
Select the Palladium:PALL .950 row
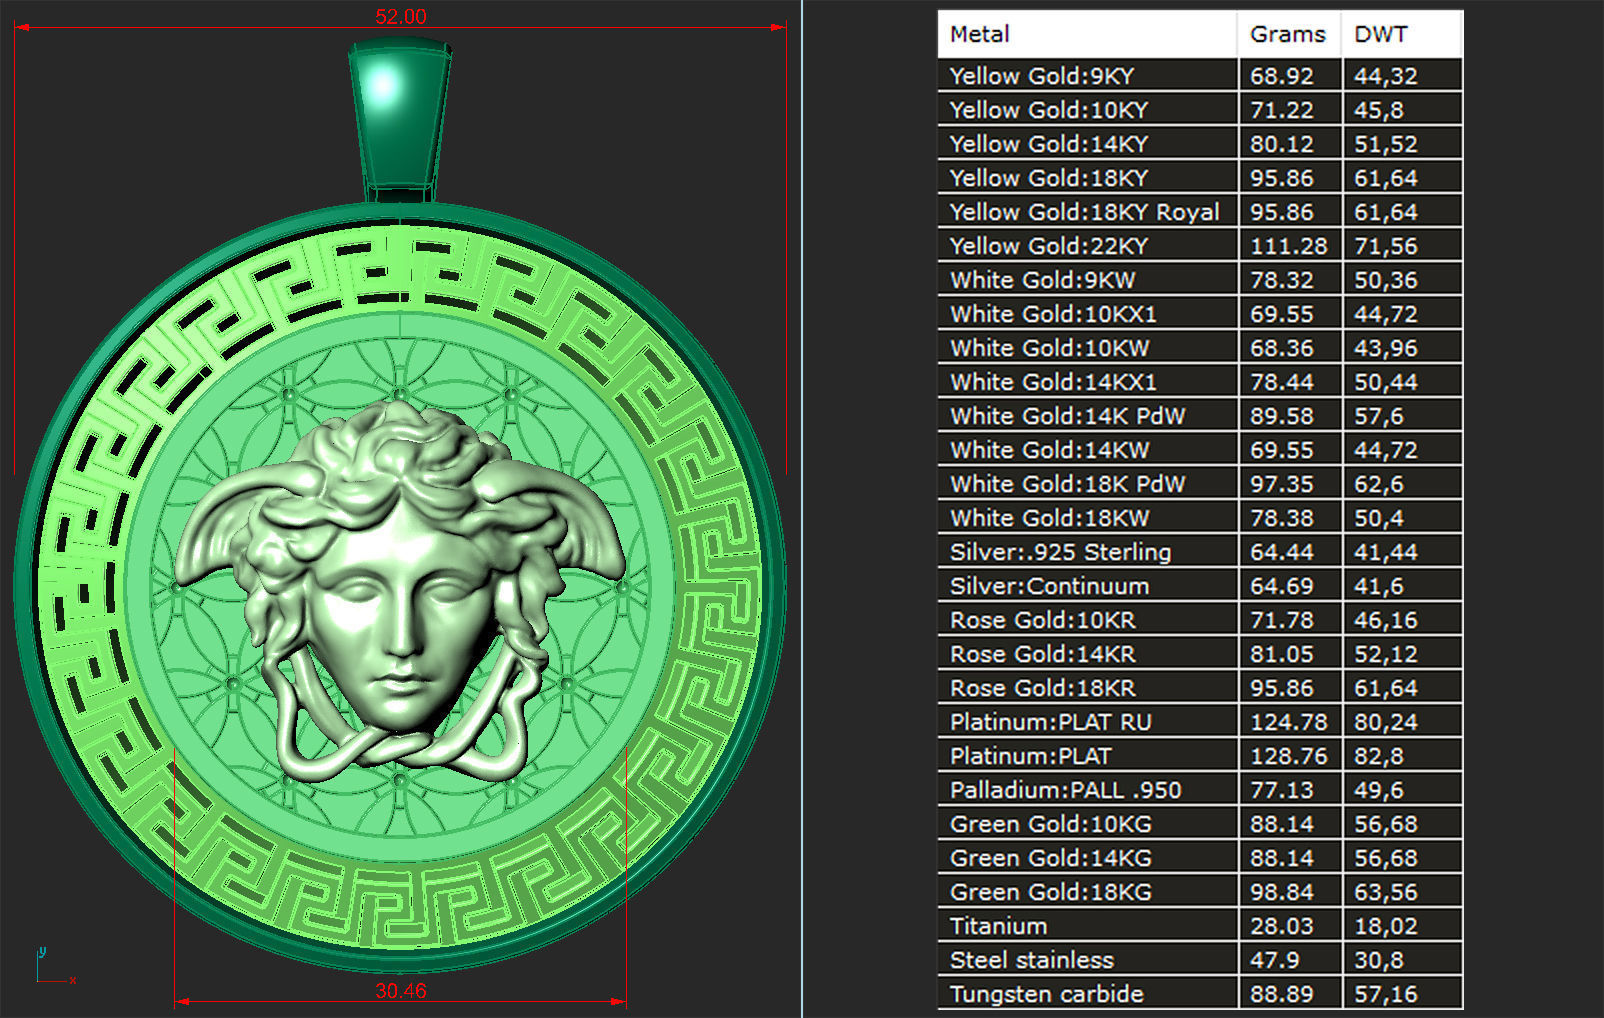coord(1200,790)
